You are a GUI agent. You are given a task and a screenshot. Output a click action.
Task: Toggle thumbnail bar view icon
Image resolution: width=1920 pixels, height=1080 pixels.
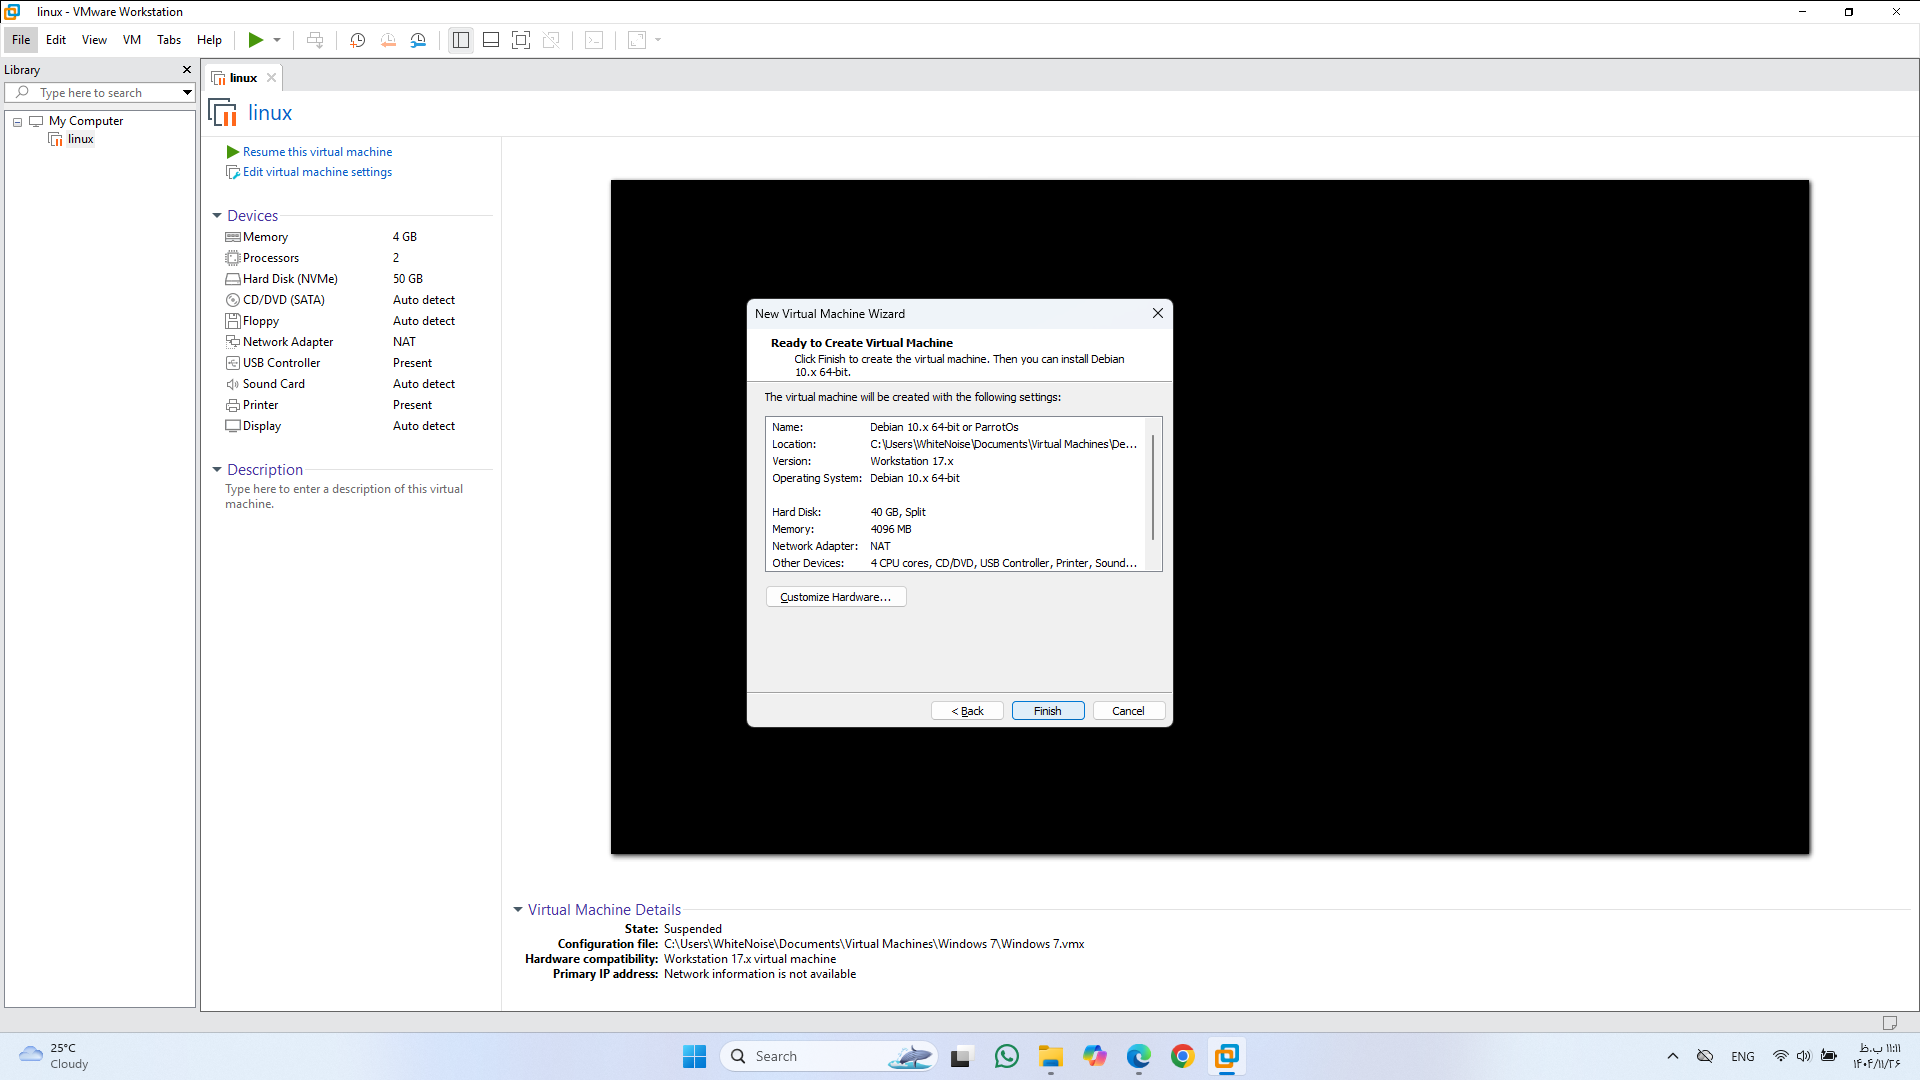pos(491,40)
